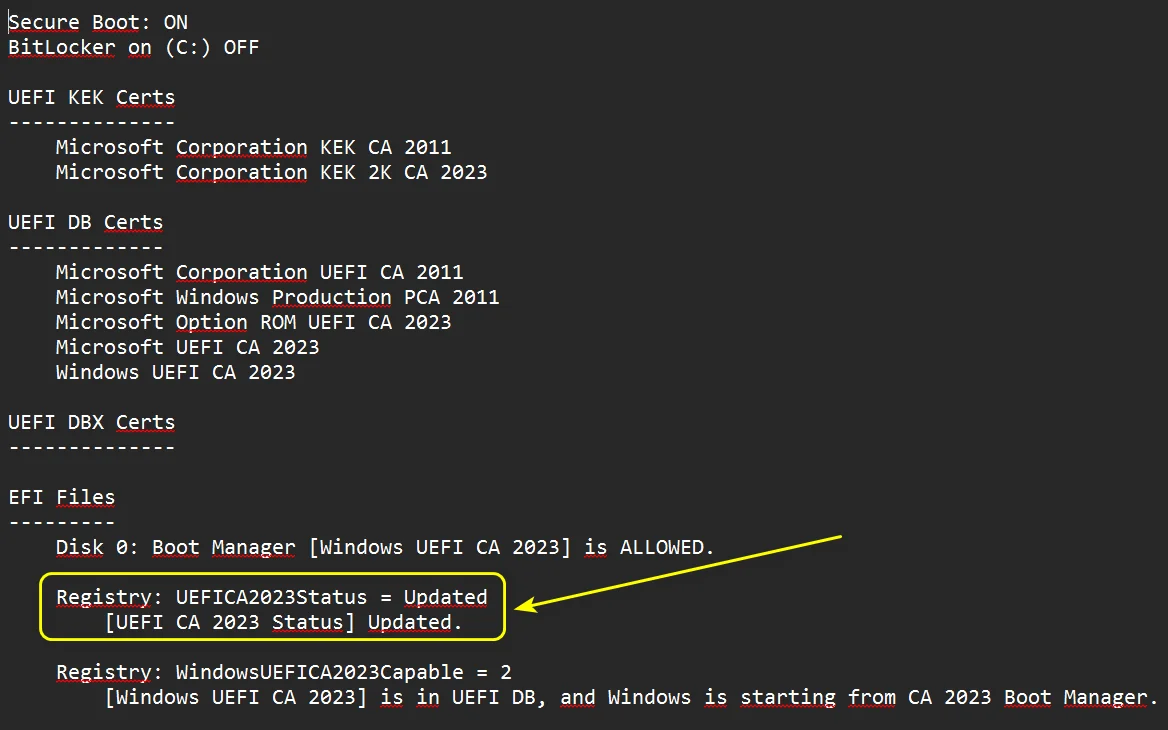
Task: Click the "[UEFI CA 2023 Status] Updated." line
Action: [x=284, y=623]
